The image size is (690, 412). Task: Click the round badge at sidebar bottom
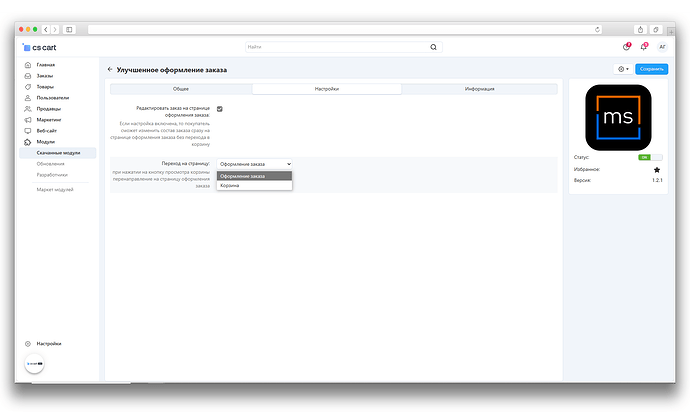(34, 364)
